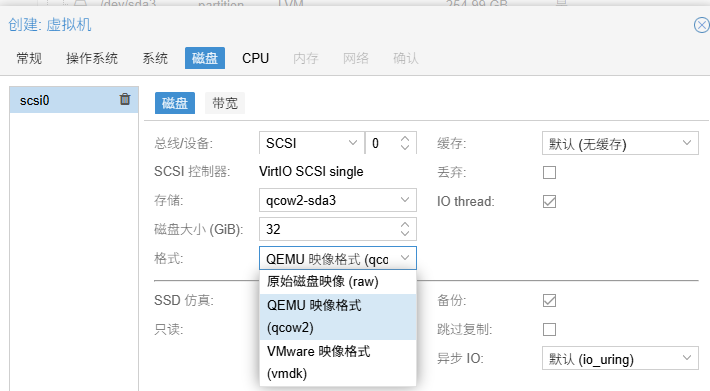Go to the 系统 tab
The height and width of the screenshot is (391, 710).
pyautogui.click(x=155, y=58)
